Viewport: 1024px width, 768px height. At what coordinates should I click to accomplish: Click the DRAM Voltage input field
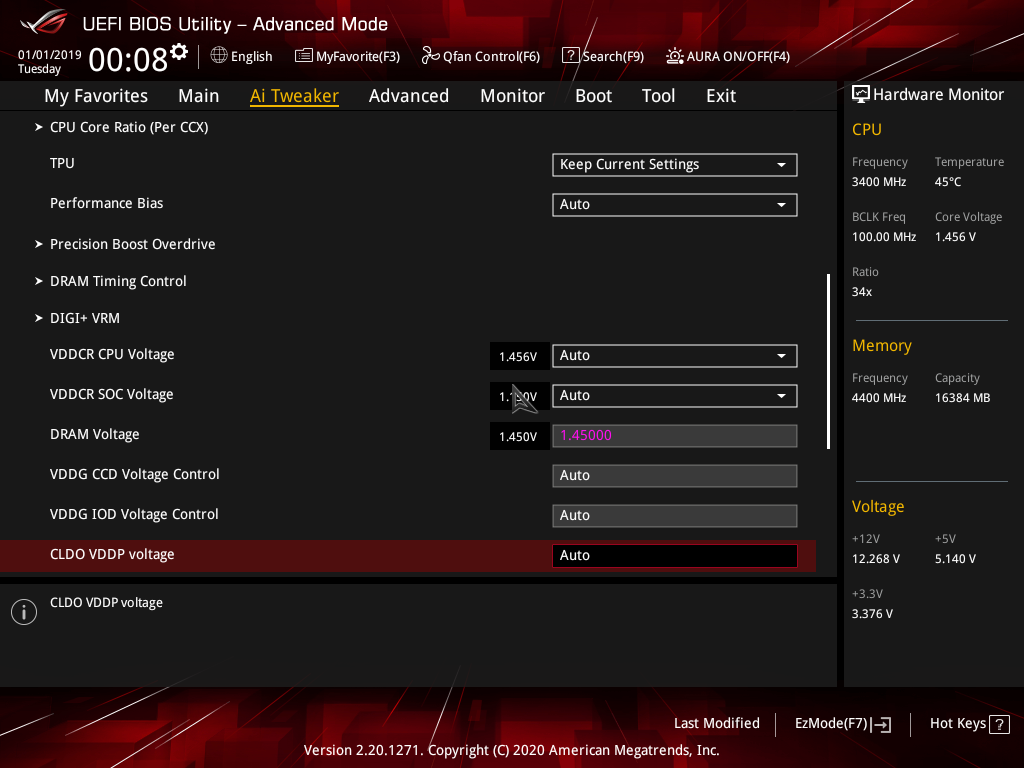(x=675, y=436)
